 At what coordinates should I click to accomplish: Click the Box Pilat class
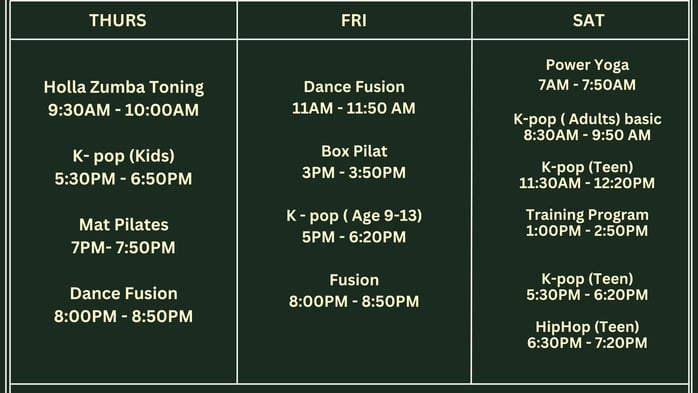point(354,151)
